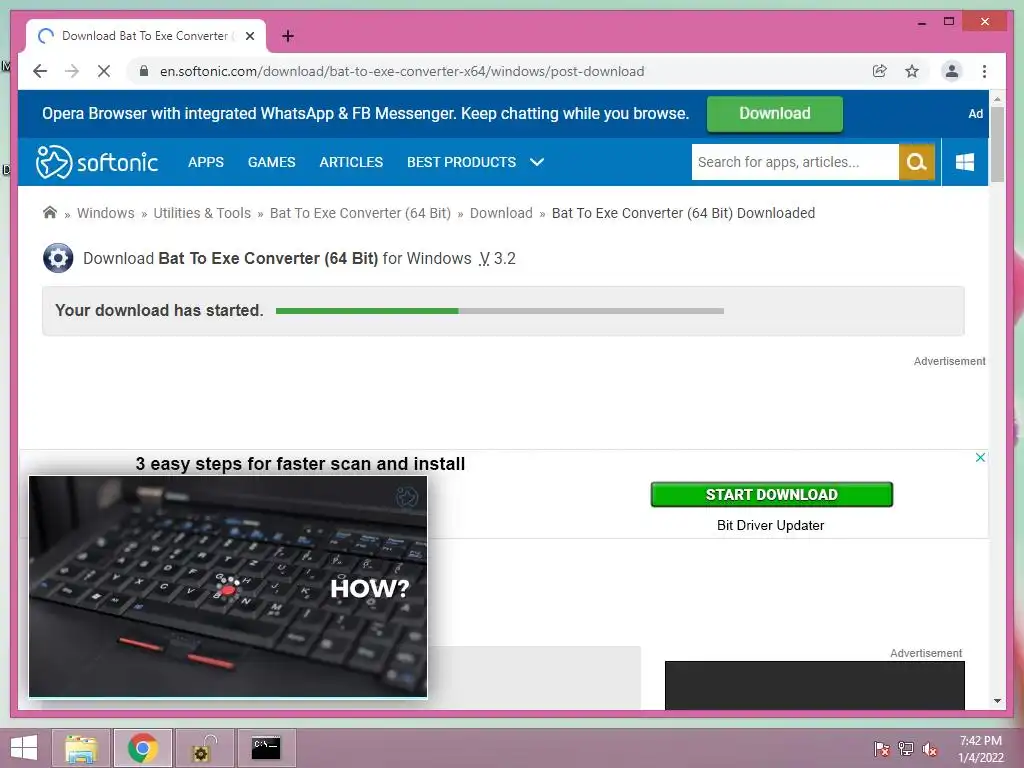Open the BEST PRODUCTS menu
Viewport: 1024px width, 768px height.
coord(462,162)
